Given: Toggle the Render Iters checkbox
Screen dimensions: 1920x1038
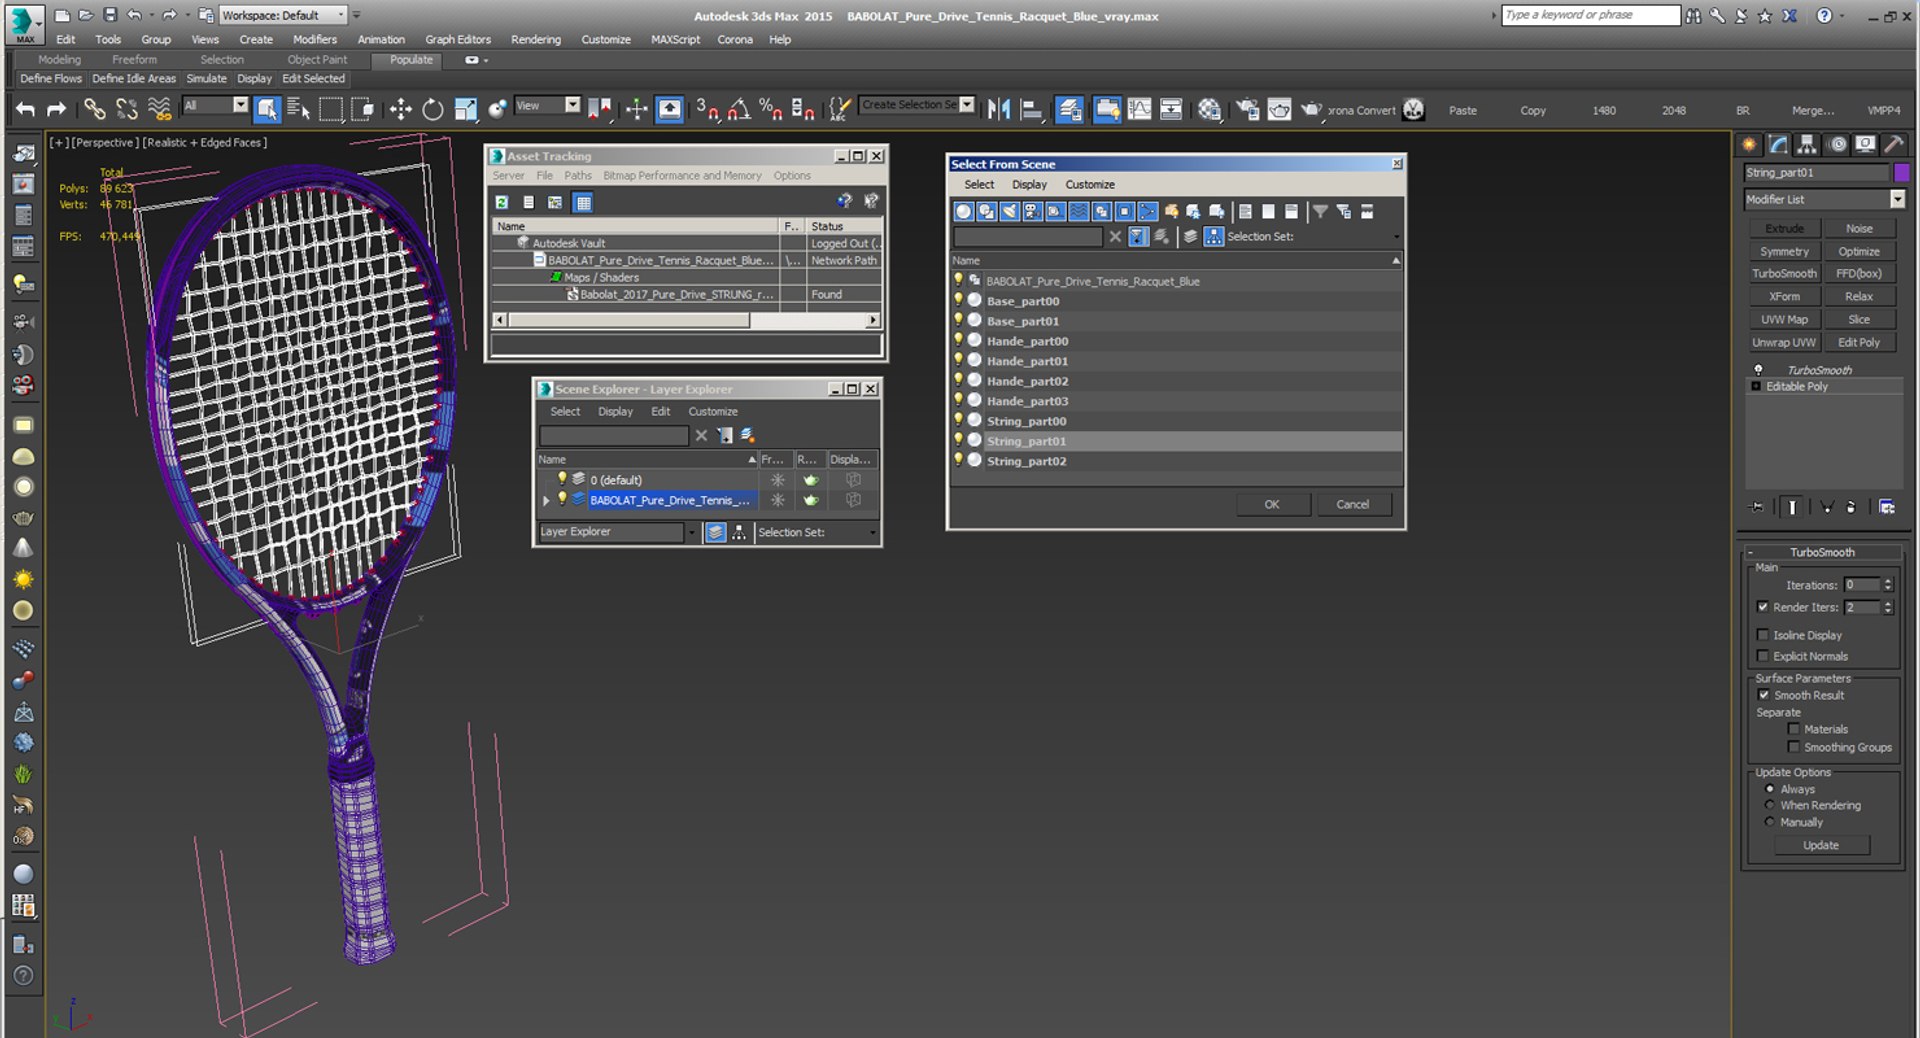Looking at the screenshot, I should tap(1763, 607).
